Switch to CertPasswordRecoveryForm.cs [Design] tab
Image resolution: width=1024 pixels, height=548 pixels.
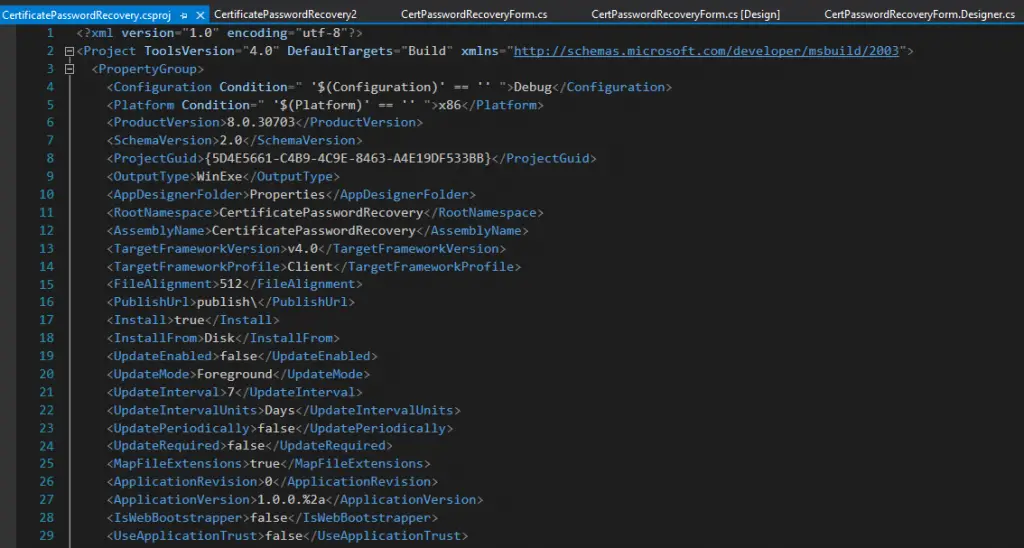click(685, 15)
